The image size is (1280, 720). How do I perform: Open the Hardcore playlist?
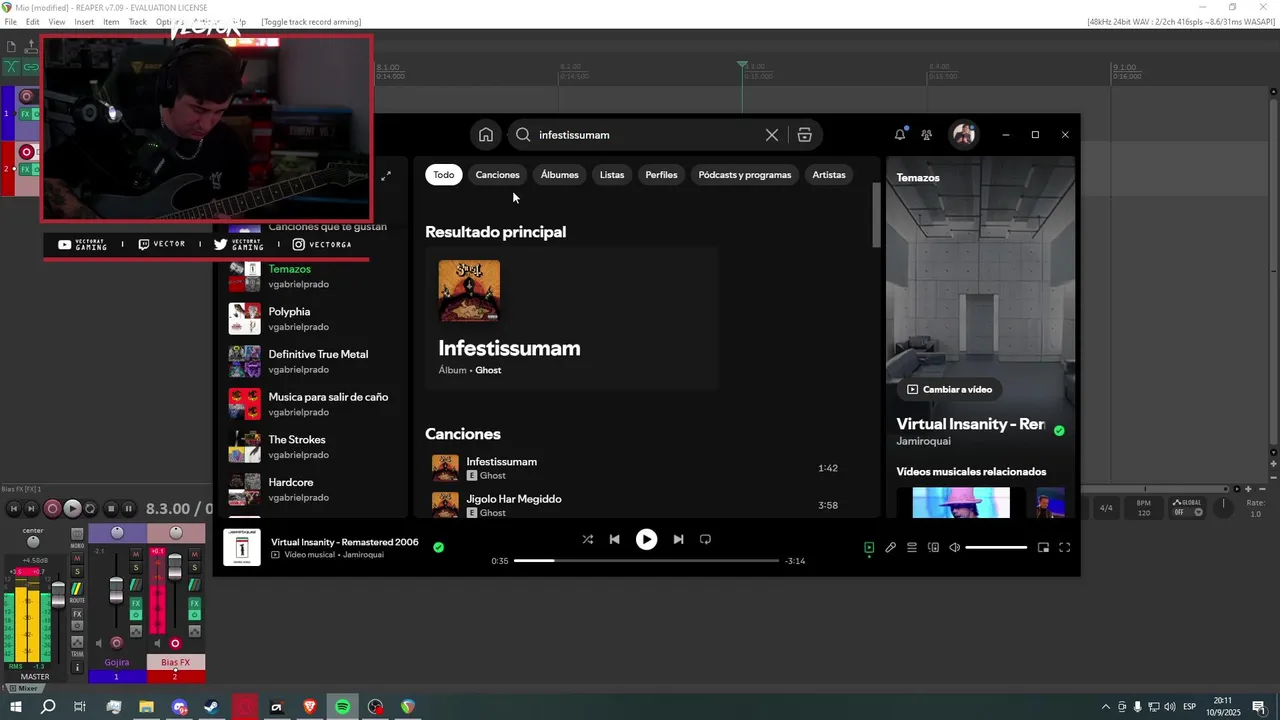[x=310, y=489]
